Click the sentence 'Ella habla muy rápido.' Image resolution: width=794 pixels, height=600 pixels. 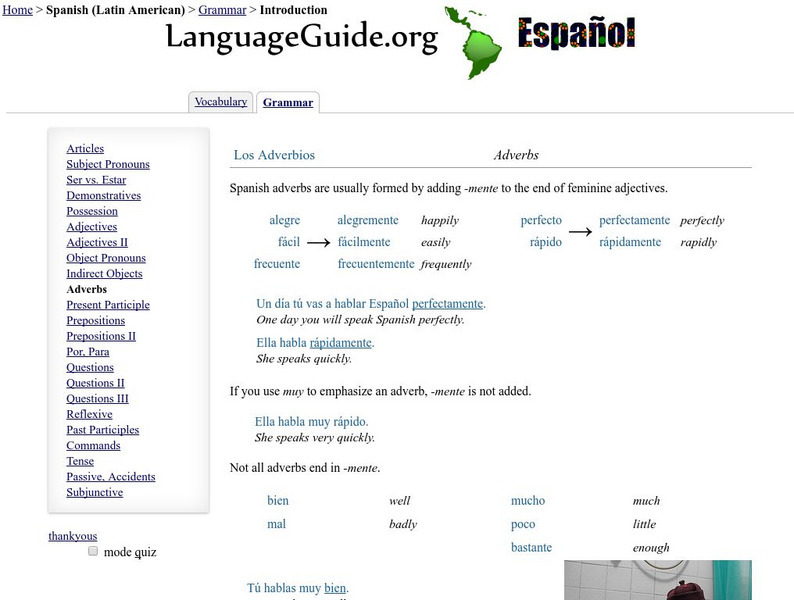tap(311, 422)
